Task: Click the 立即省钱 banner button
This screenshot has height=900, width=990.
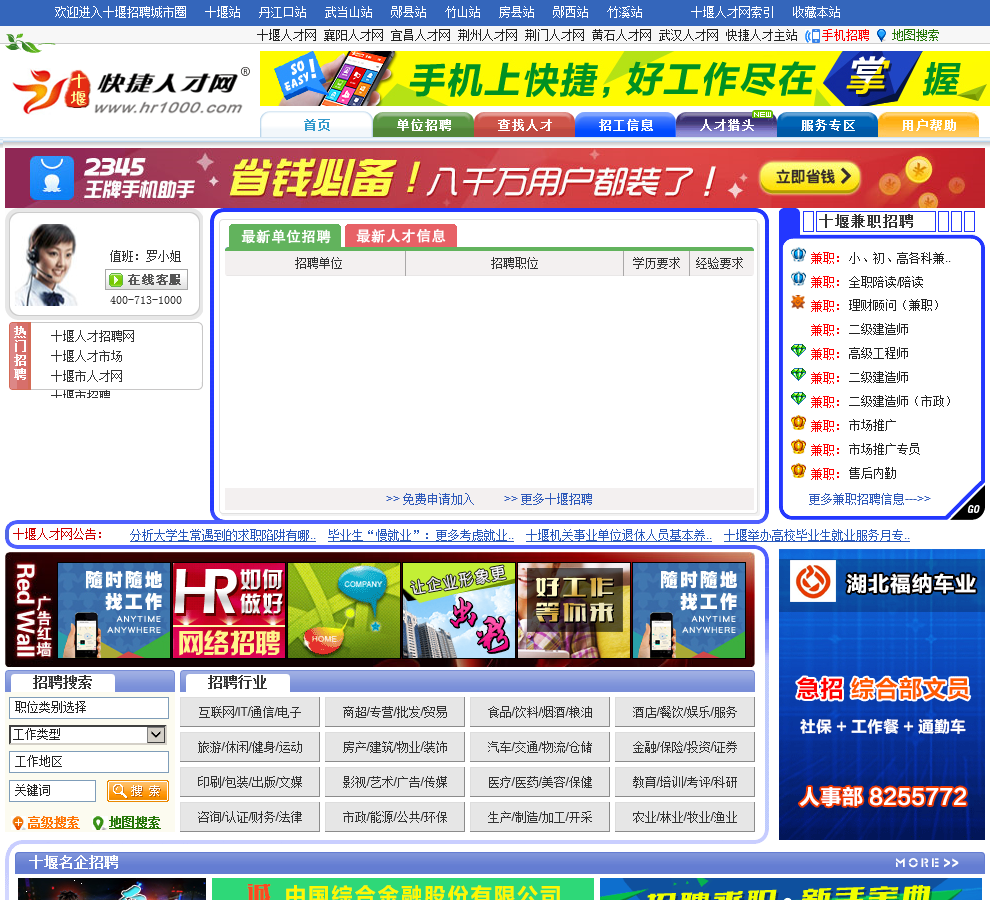Action: [x=810, y=176]
